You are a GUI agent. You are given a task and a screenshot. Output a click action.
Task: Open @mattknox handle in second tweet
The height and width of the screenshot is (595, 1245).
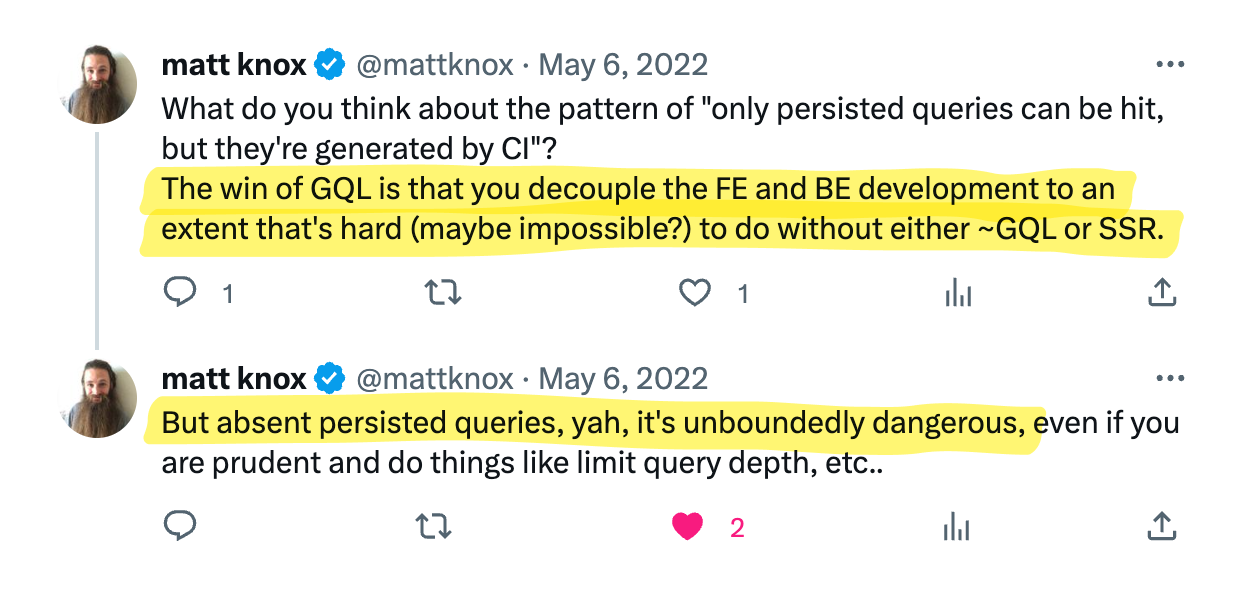(435, 379)
